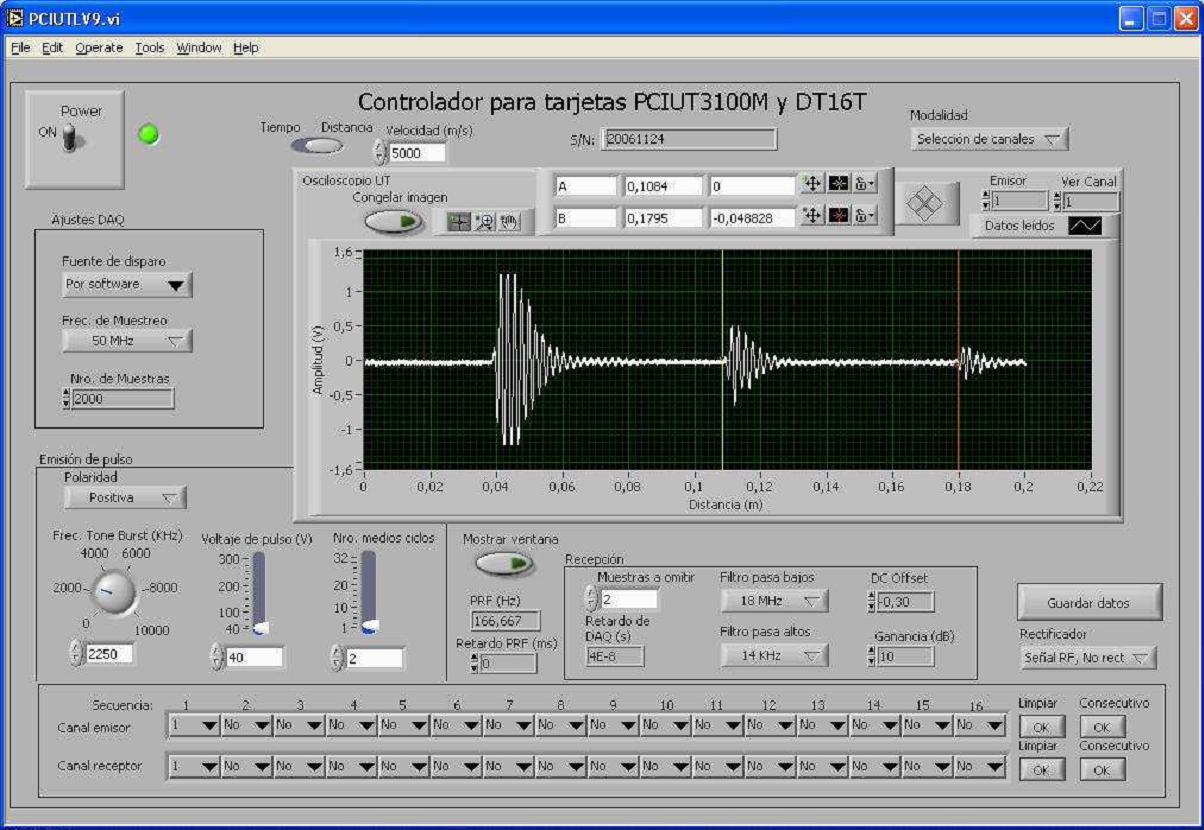Toggle the Congelar imagen button

[393, 222]
